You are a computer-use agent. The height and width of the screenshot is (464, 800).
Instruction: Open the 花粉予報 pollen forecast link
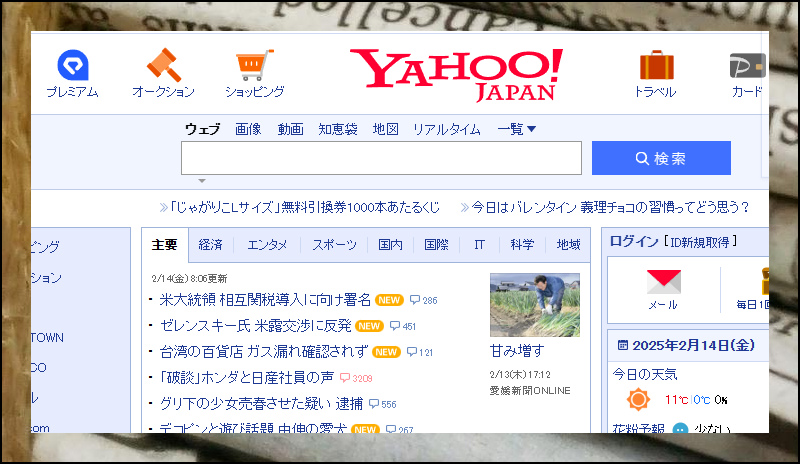[639, 429]
